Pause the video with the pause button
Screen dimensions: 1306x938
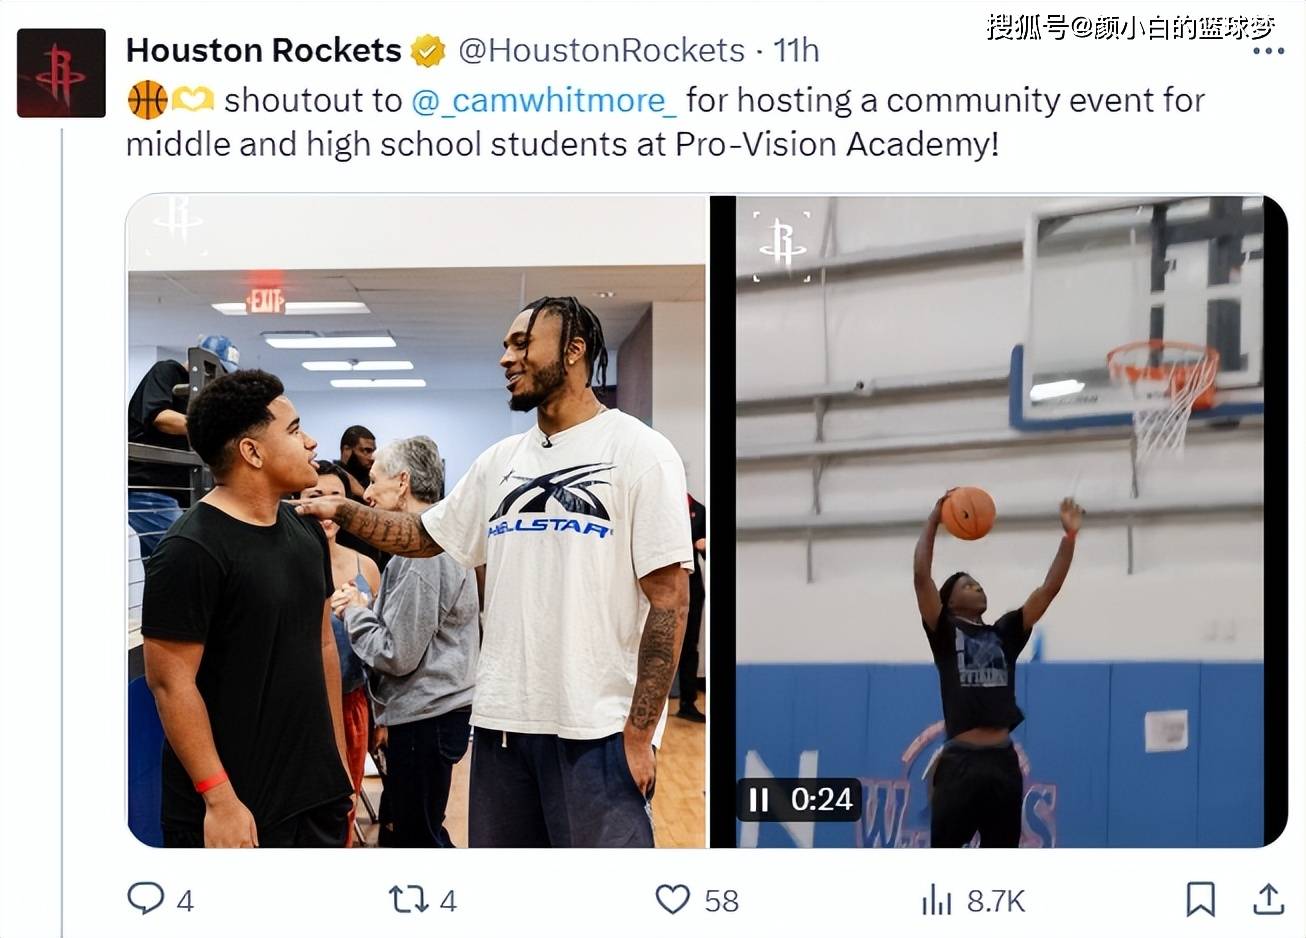click(x=759, y=800)
